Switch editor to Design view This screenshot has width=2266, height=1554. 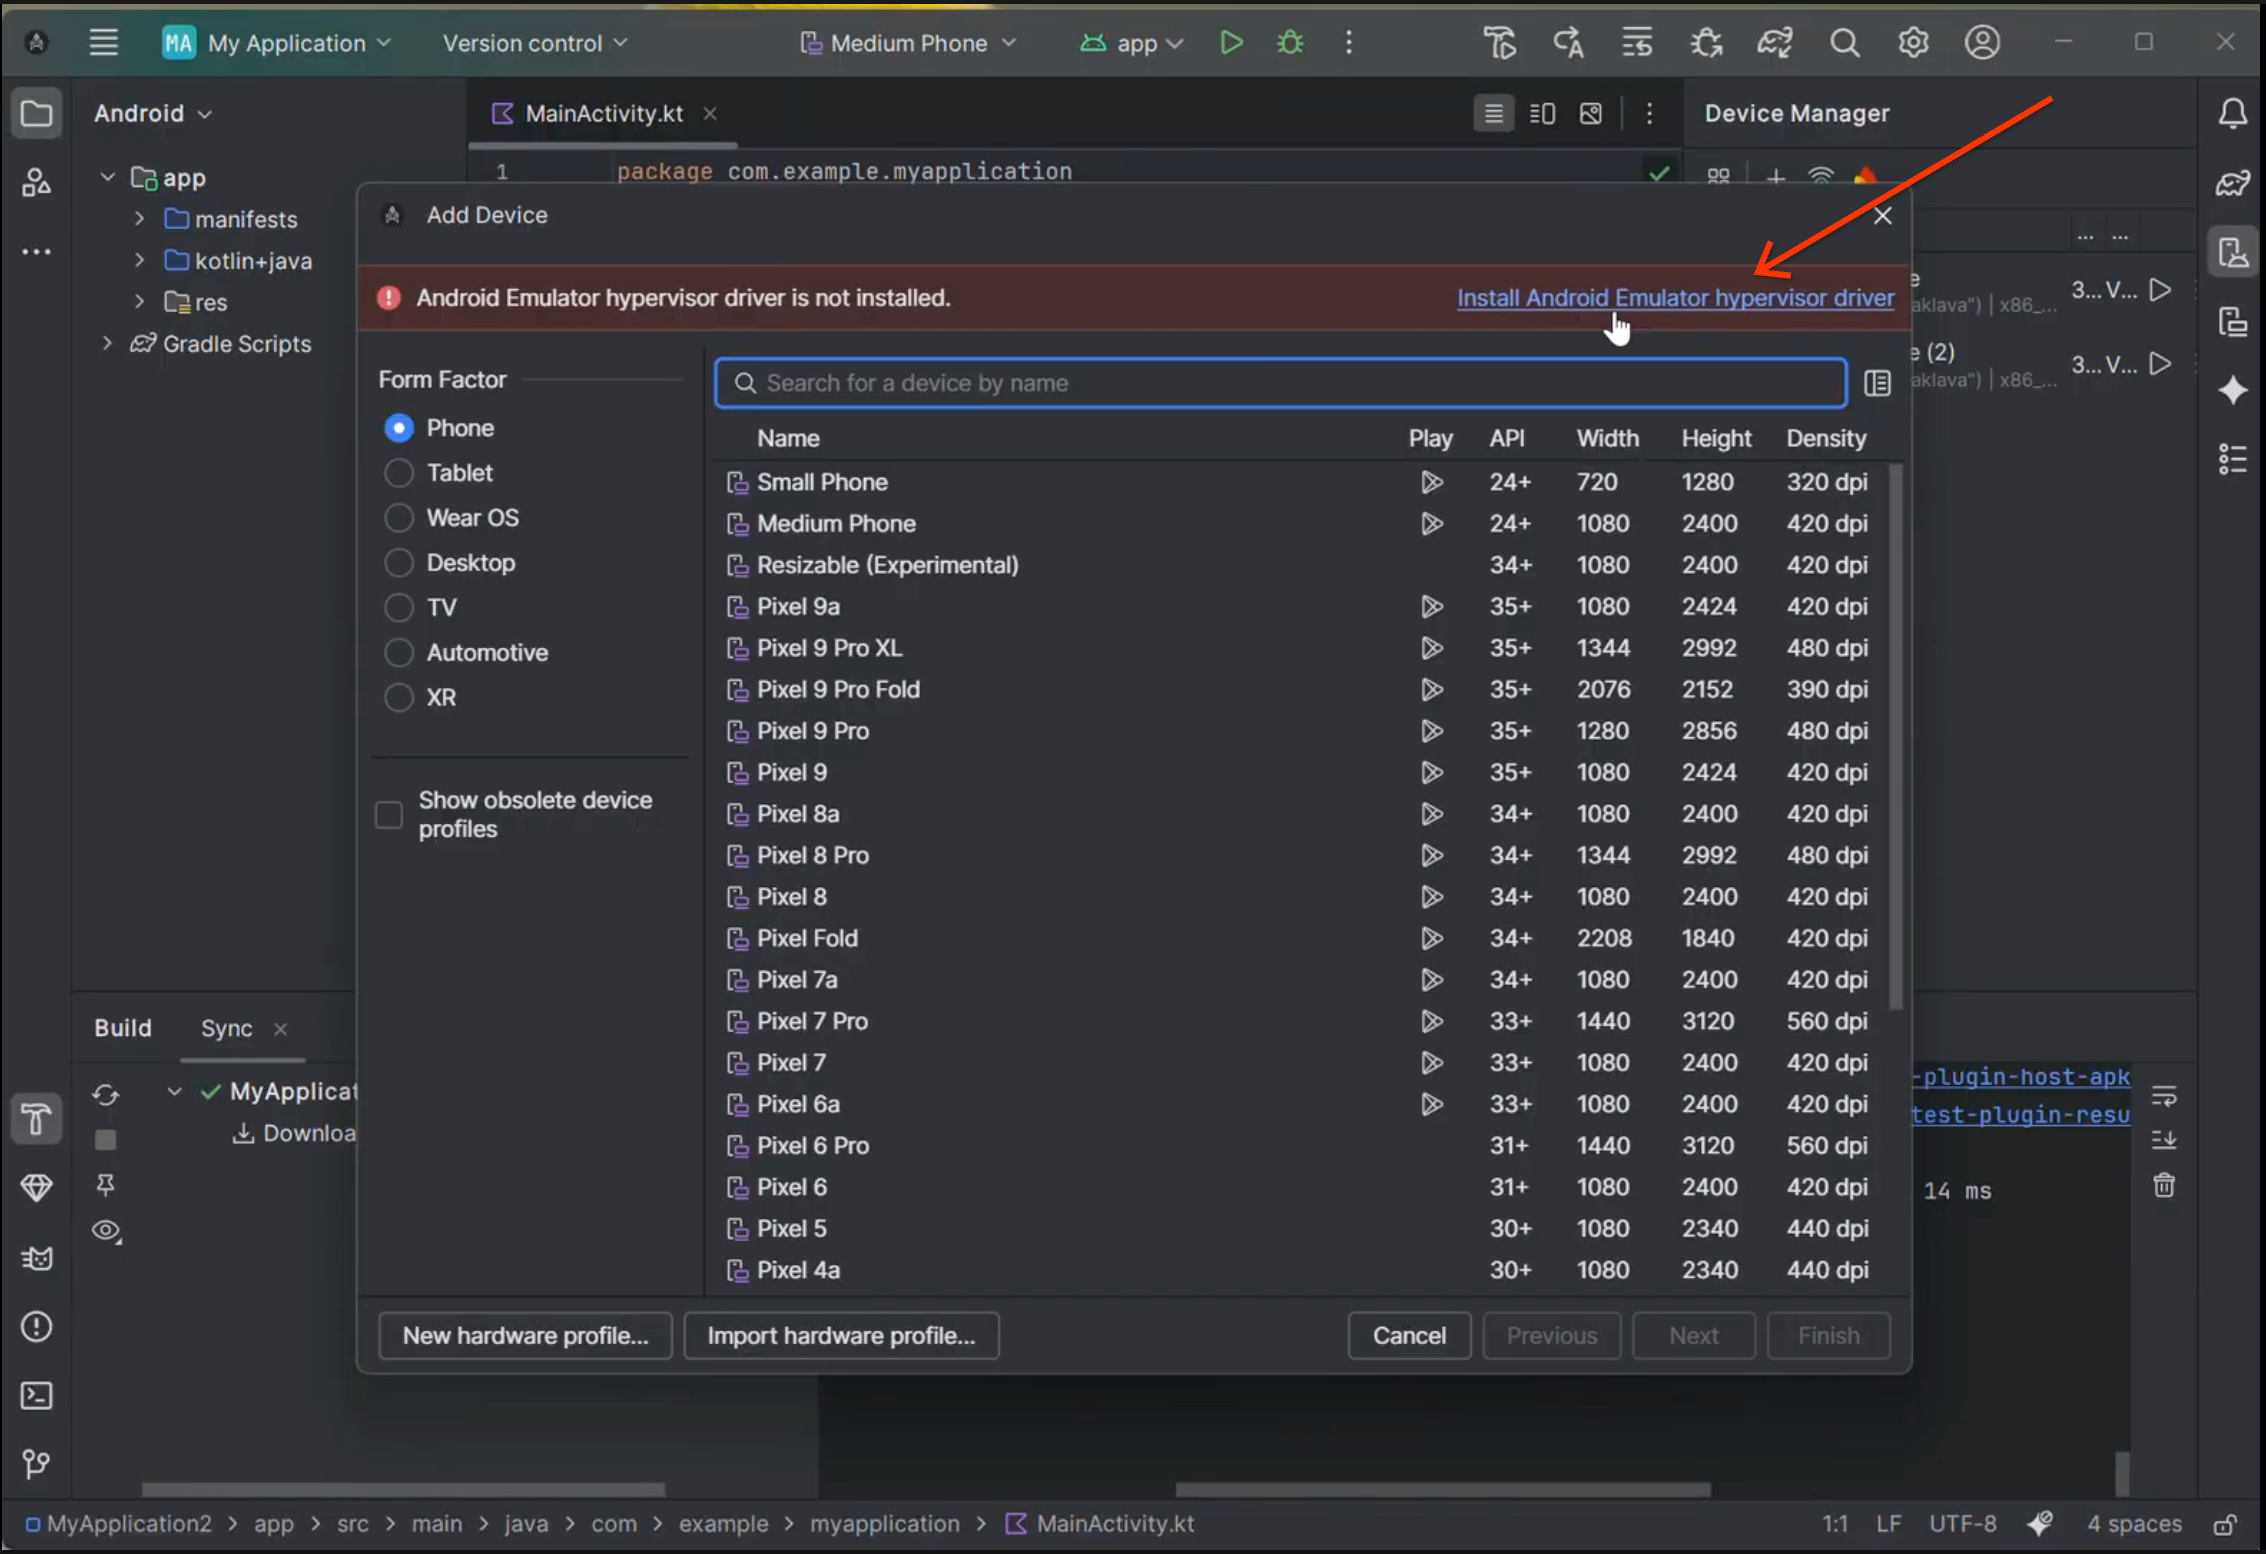(1590, 113)
